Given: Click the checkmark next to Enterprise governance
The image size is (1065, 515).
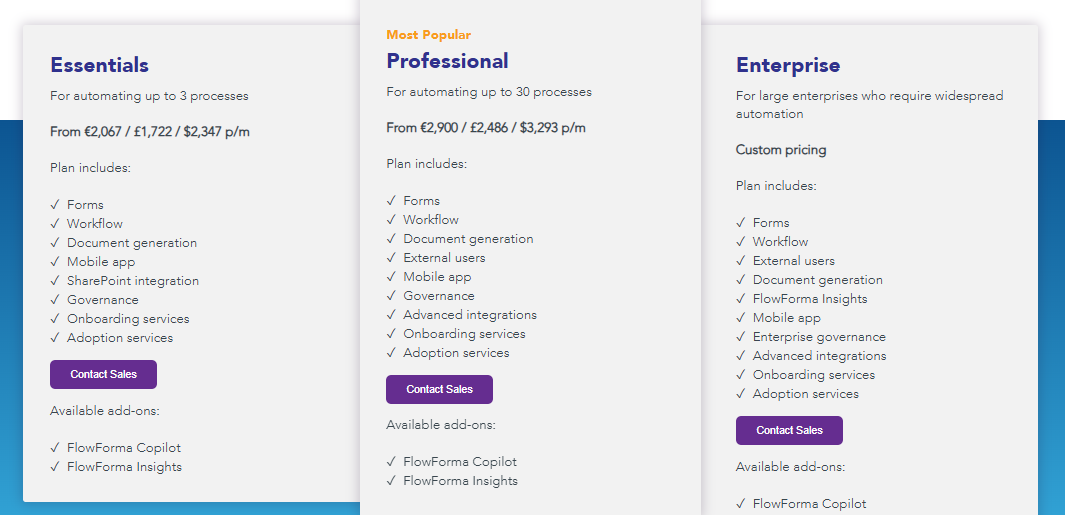Looking at the screenshot, I should (741, 337).
